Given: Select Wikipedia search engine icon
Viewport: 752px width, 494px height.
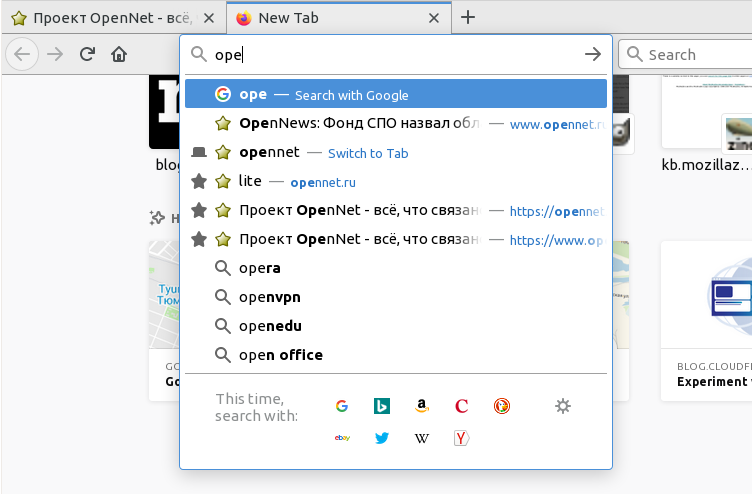Looking at the screenshot, I should 422,438.
